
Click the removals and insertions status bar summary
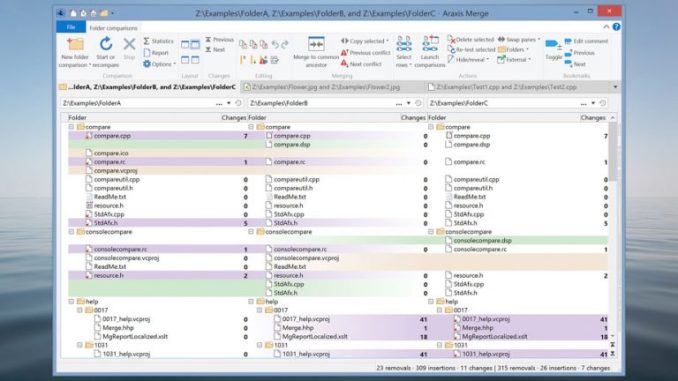[x=493, y=368]
